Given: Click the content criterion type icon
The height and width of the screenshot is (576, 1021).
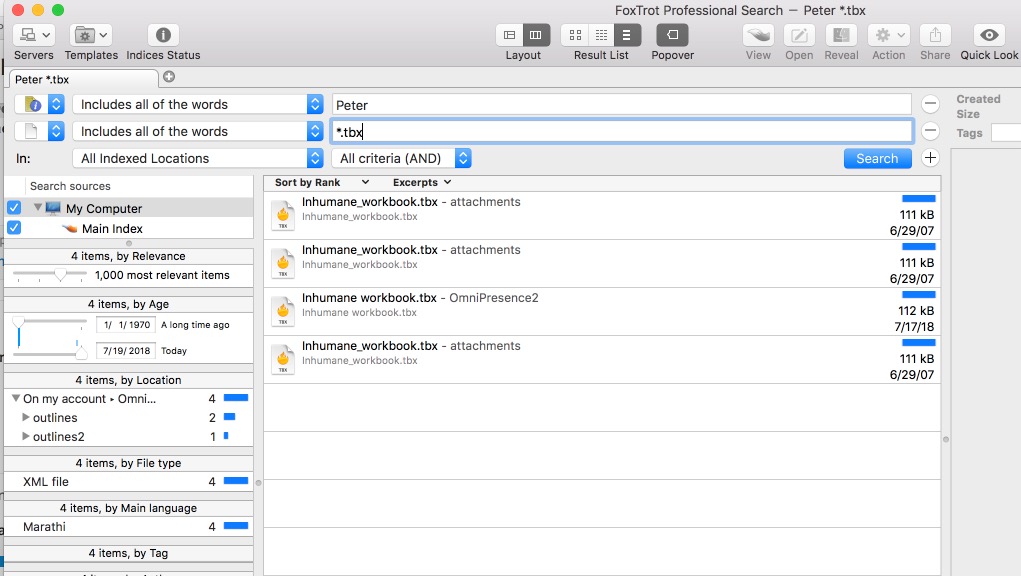Looking at the screenshot, I should tap(33, 104).
